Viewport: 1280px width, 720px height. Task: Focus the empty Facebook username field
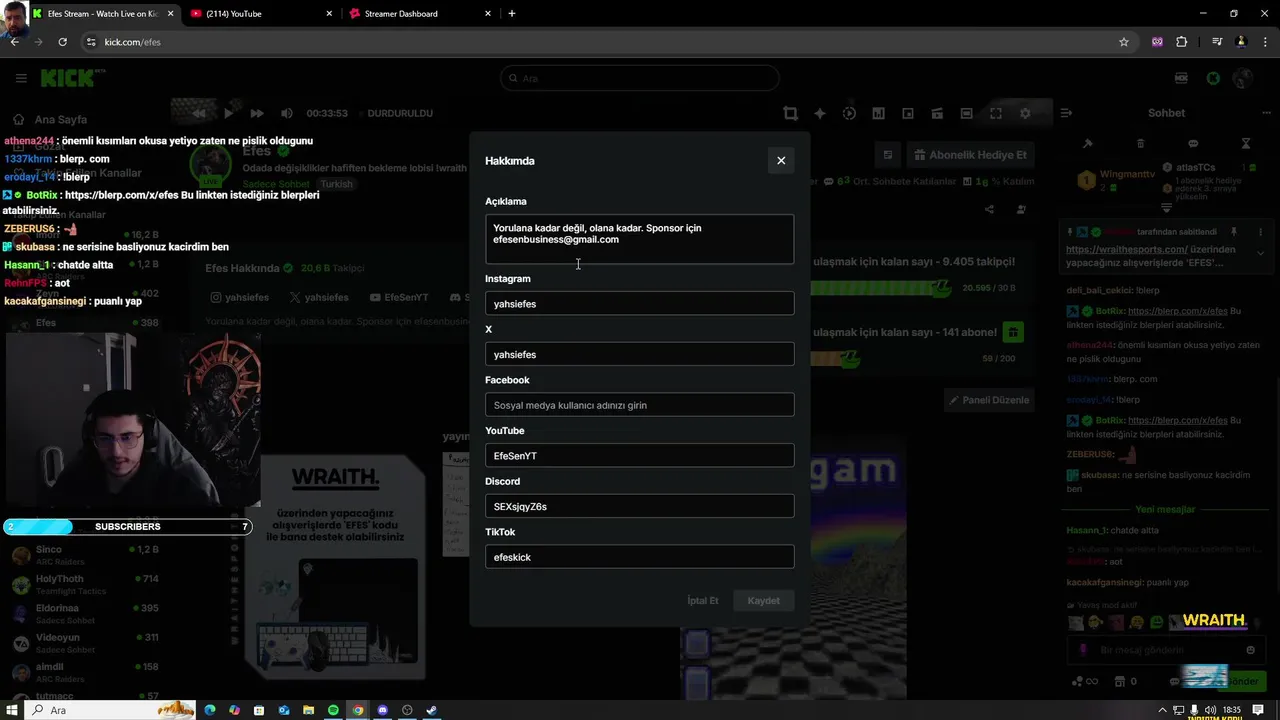pyautogui.click(x=639, y=405)
